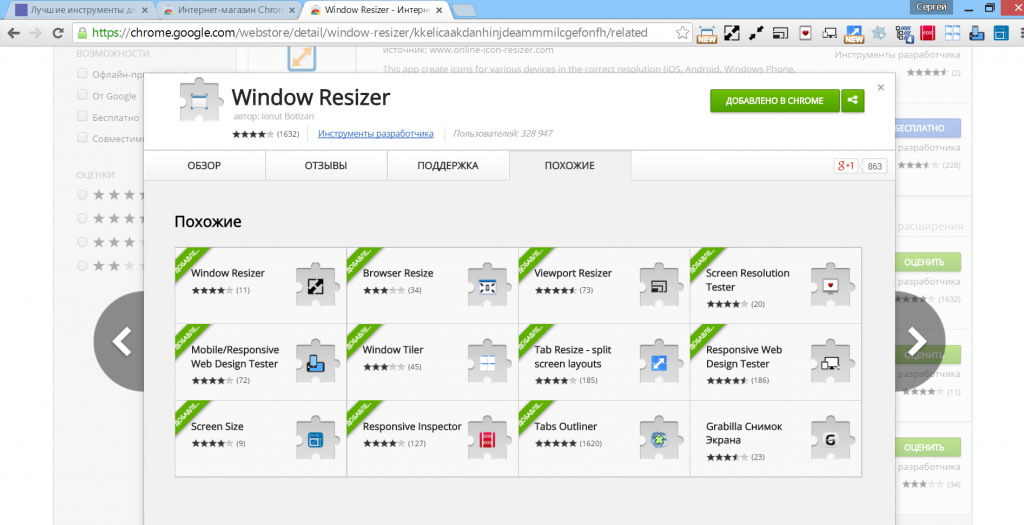The width and height of the screenshot is (1024, 525).
Task: Open the Screen Size extension title
Action: pos(217,426)
